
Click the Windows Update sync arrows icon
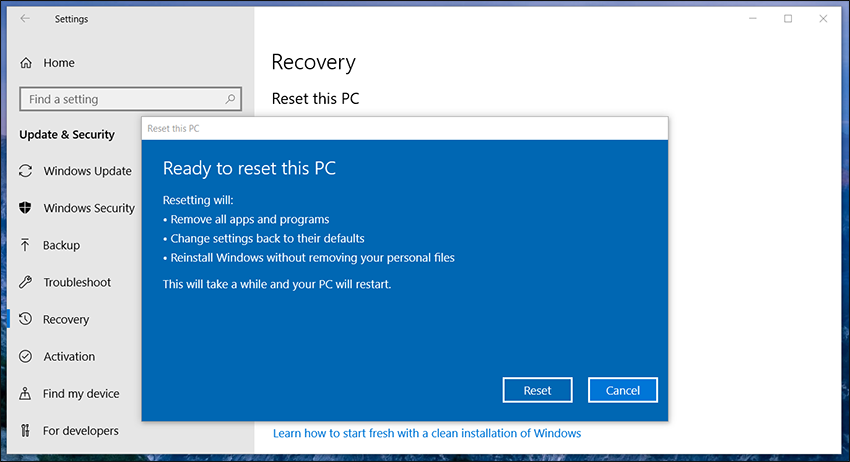tap(25, 171)
